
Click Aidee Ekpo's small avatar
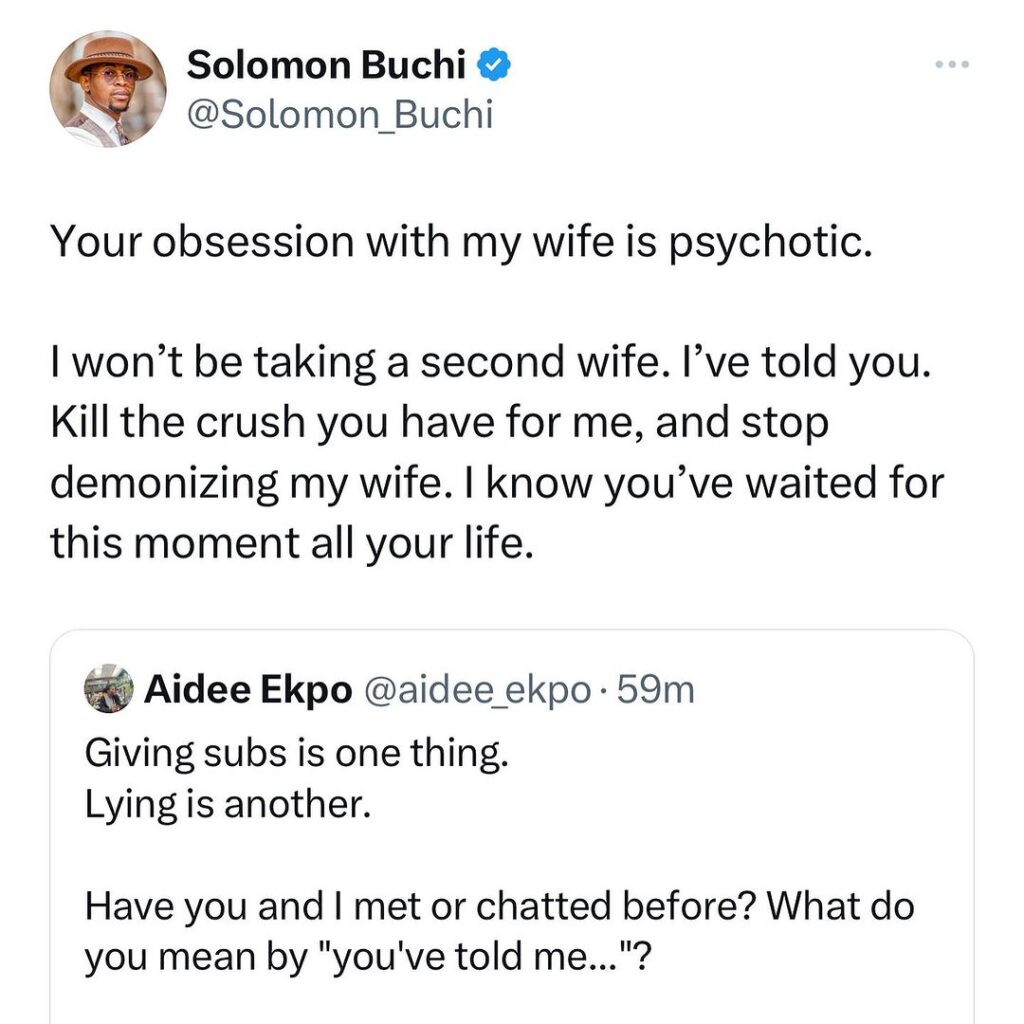click(110, 688)
